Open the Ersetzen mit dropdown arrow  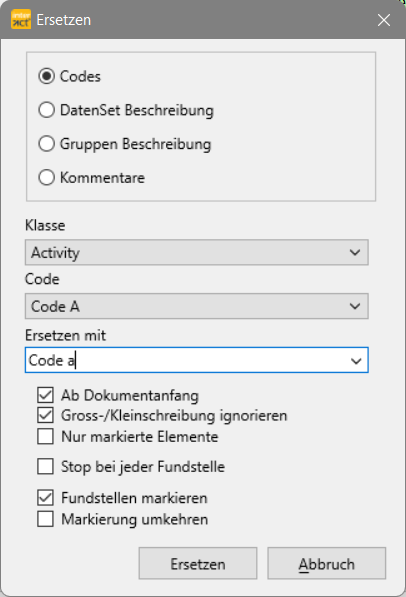point(356,360)
